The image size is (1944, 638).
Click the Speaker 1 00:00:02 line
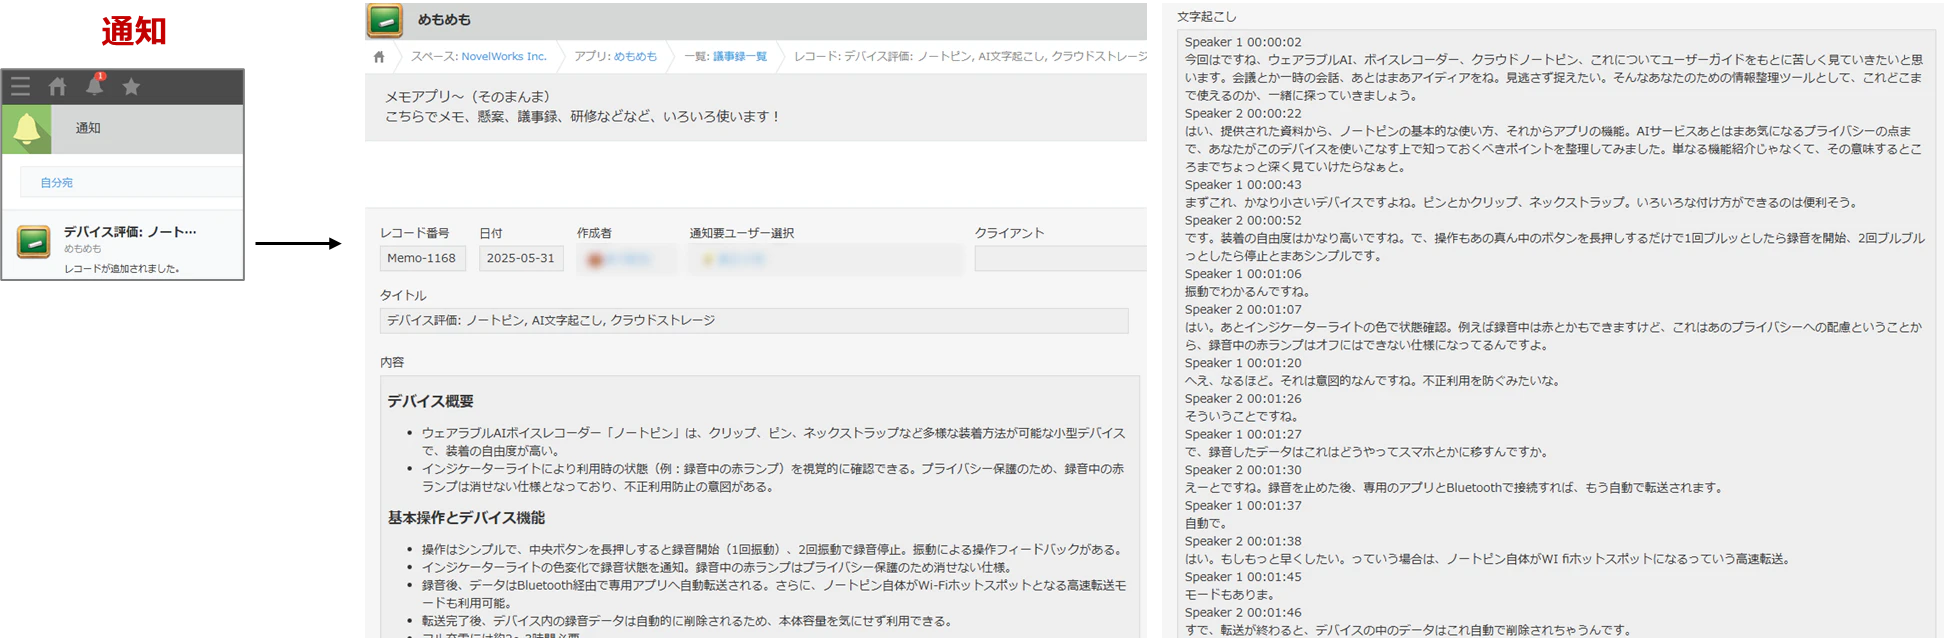point(1243,42)
